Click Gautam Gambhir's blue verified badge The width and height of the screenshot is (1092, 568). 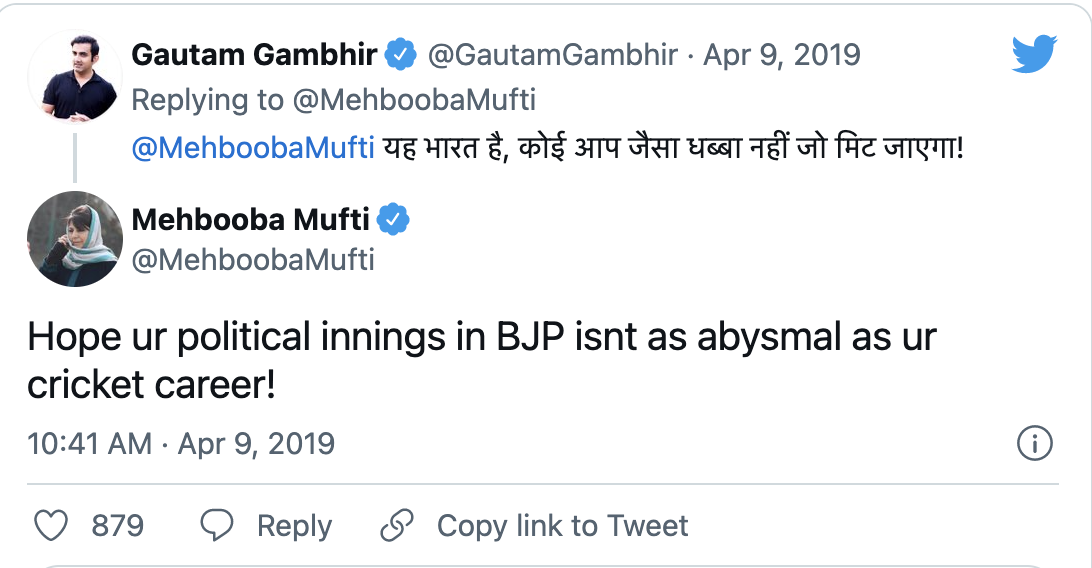(402, 56)
